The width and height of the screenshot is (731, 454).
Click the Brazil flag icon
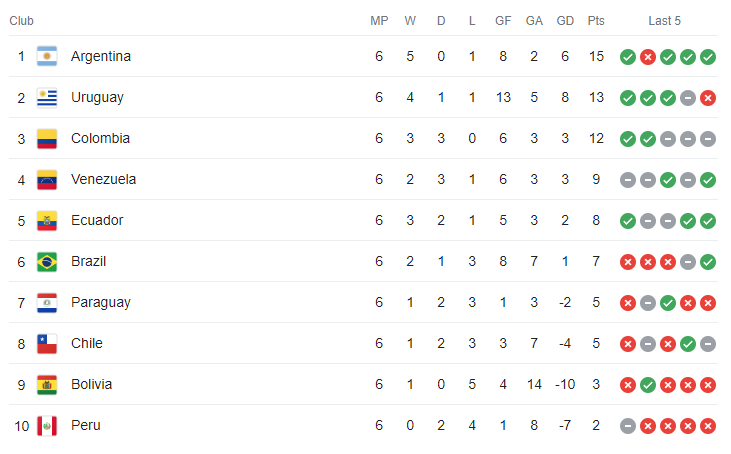47,262
